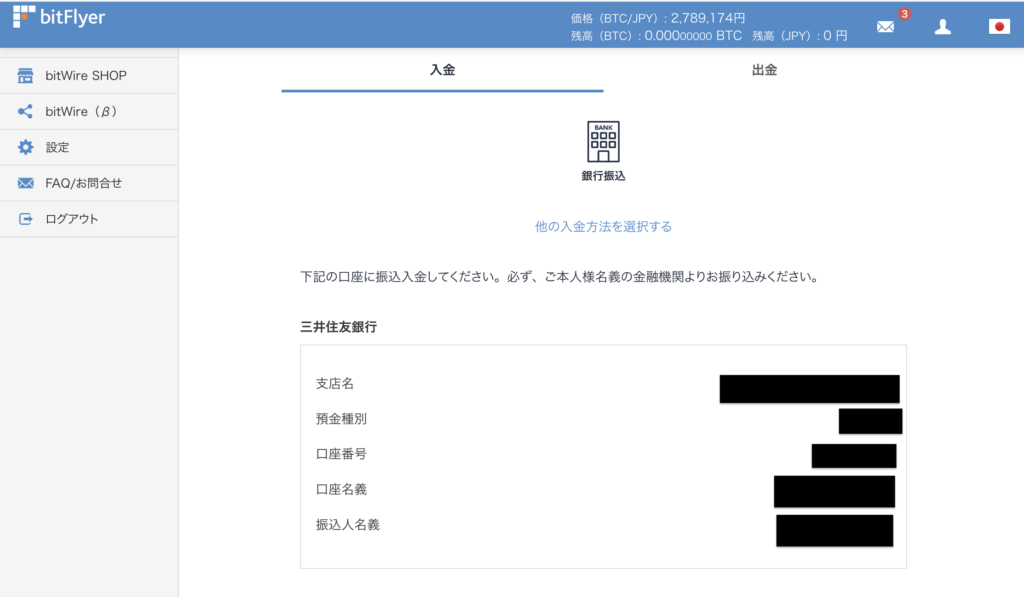
Task: Open 他の入金方法を選択する link
Action: tap(602, 226)
